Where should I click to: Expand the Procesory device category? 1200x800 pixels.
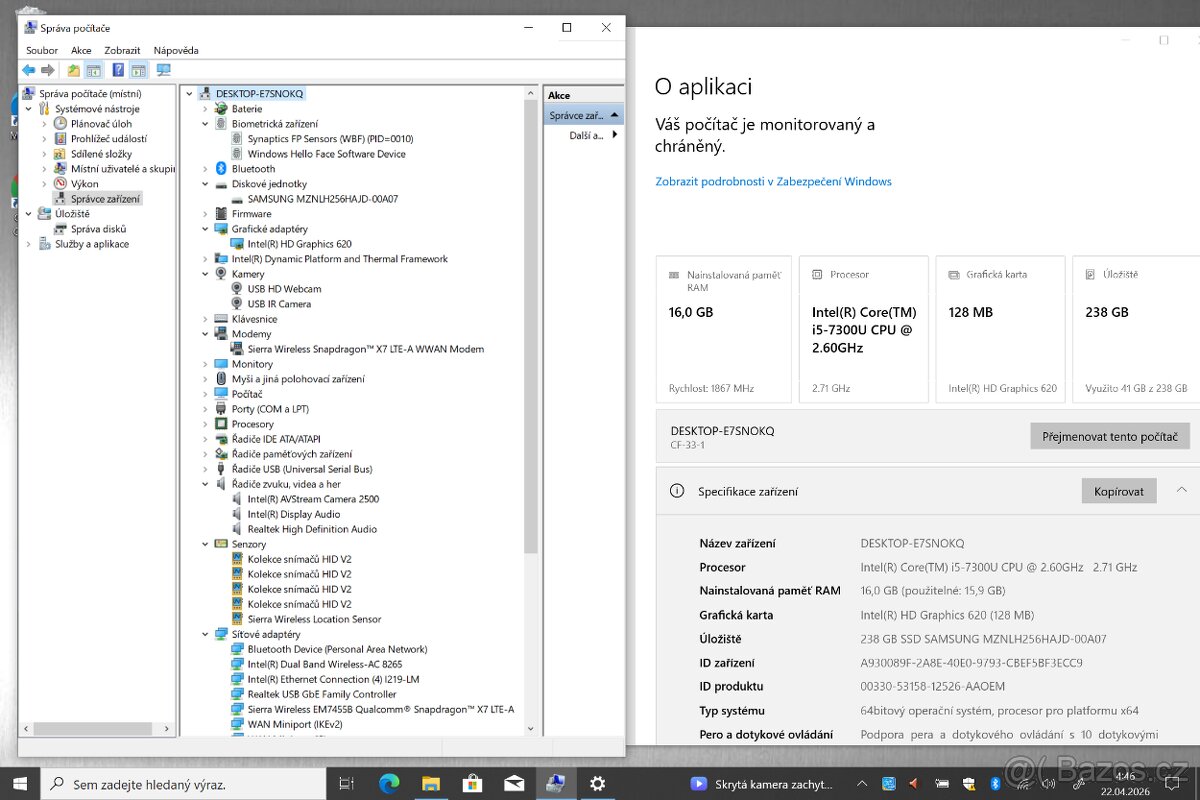pyautogui.click(x=206, y=424)
